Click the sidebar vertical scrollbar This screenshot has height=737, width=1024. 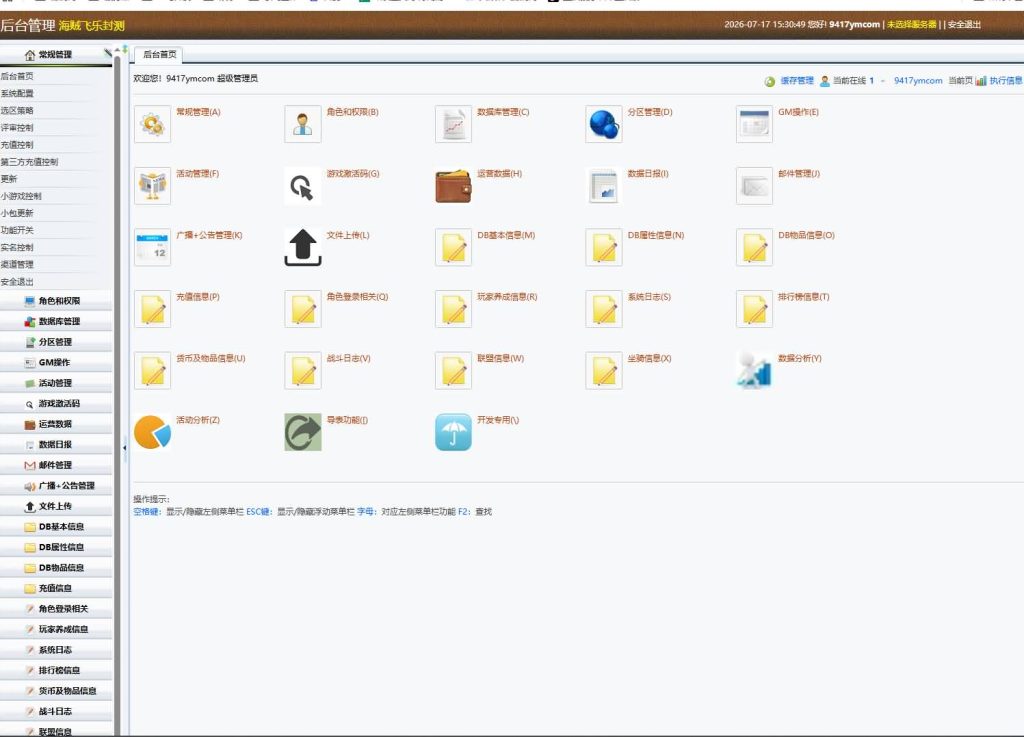point(117,392)
